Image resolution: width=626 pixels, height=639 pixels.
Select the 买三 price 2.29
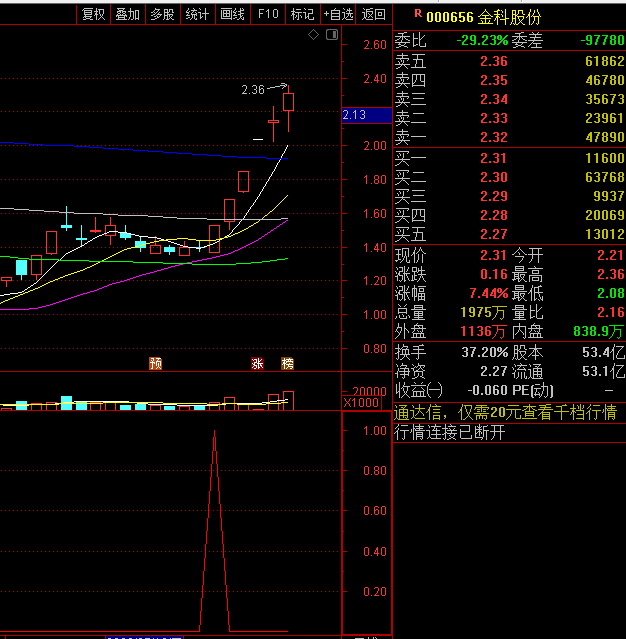[494, 196]
